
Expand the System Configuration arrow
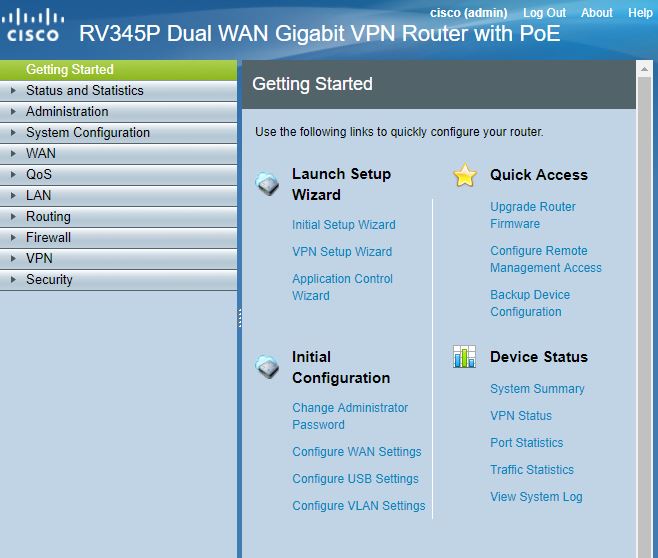(13, 132)
